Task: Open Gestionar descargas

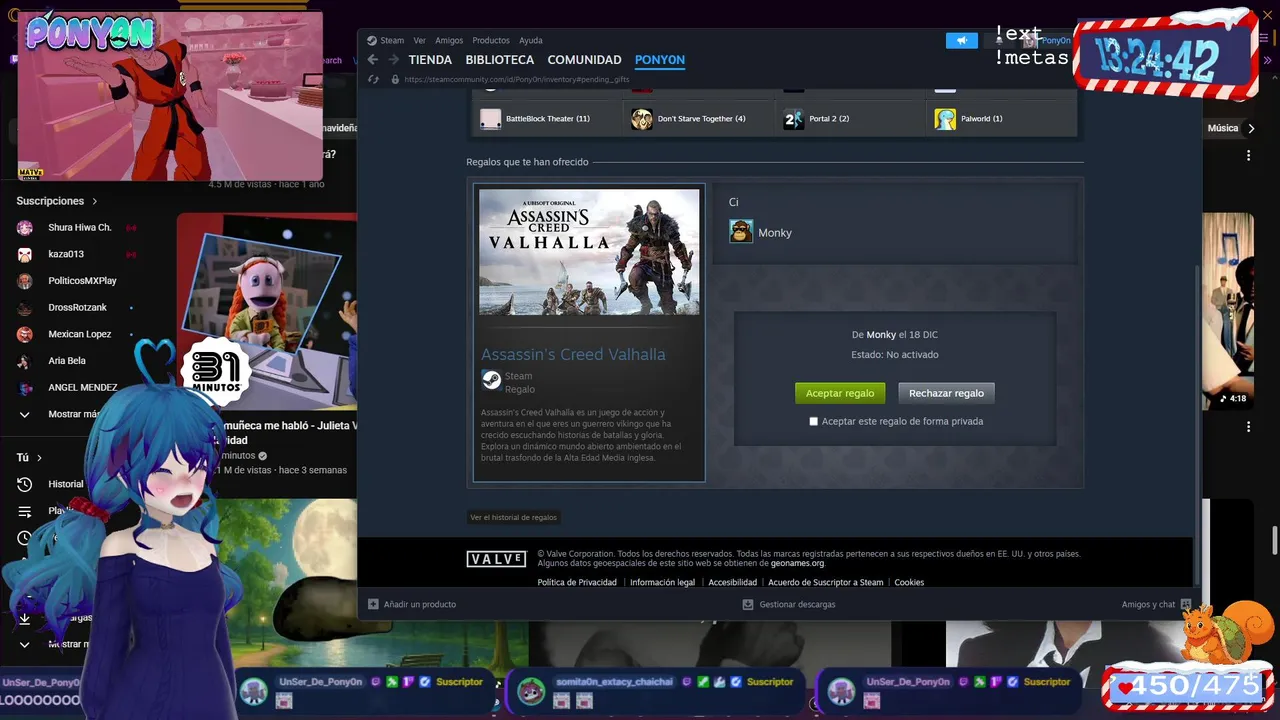Action: 789,604
